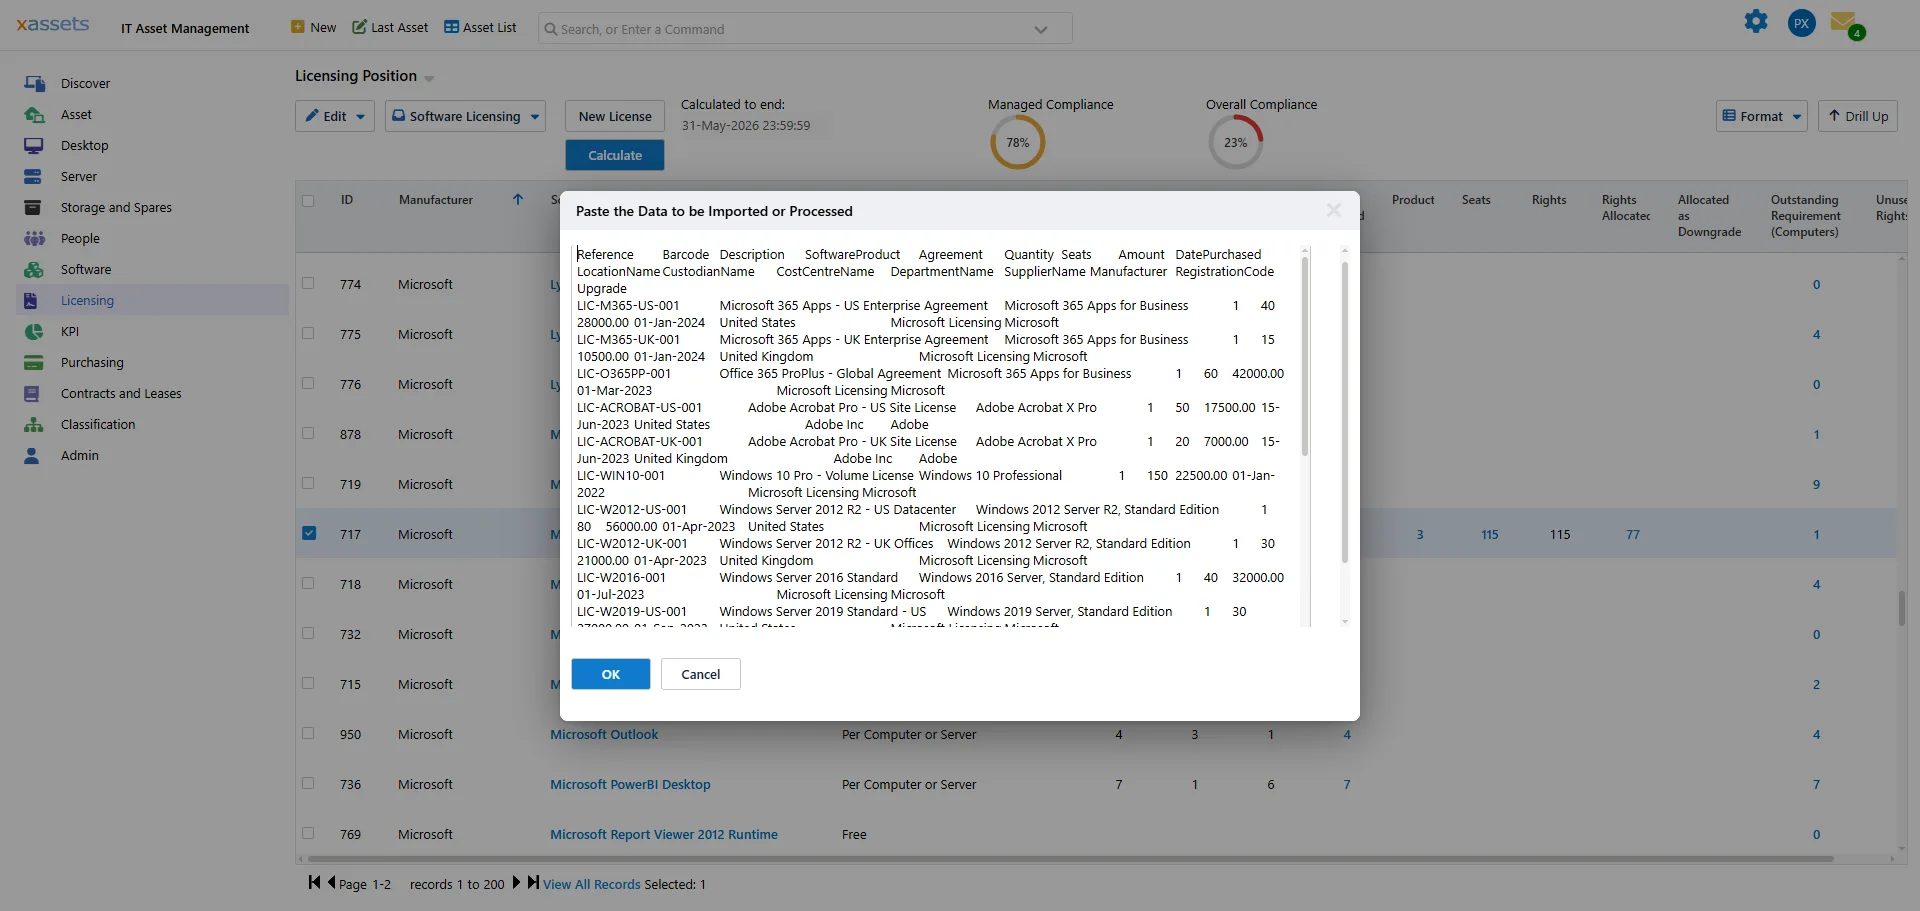Viewport: 1920px width, 911px height.
Task: Open the KPI pie chart icon
Action: 34,332
